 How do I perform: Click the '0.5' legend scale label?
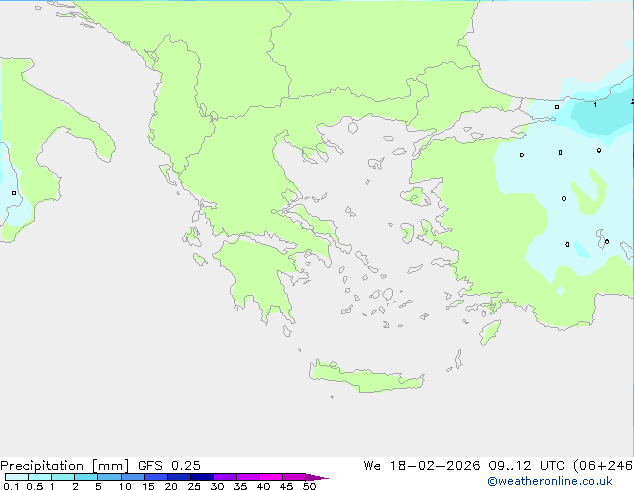34,486
